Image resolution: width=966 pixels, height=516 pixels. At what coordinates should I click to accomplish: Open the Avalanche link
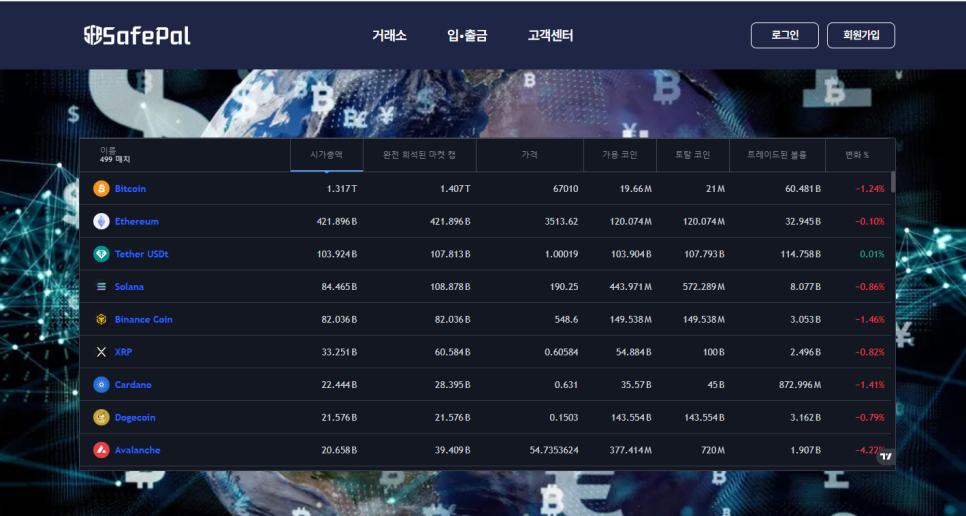137,449
